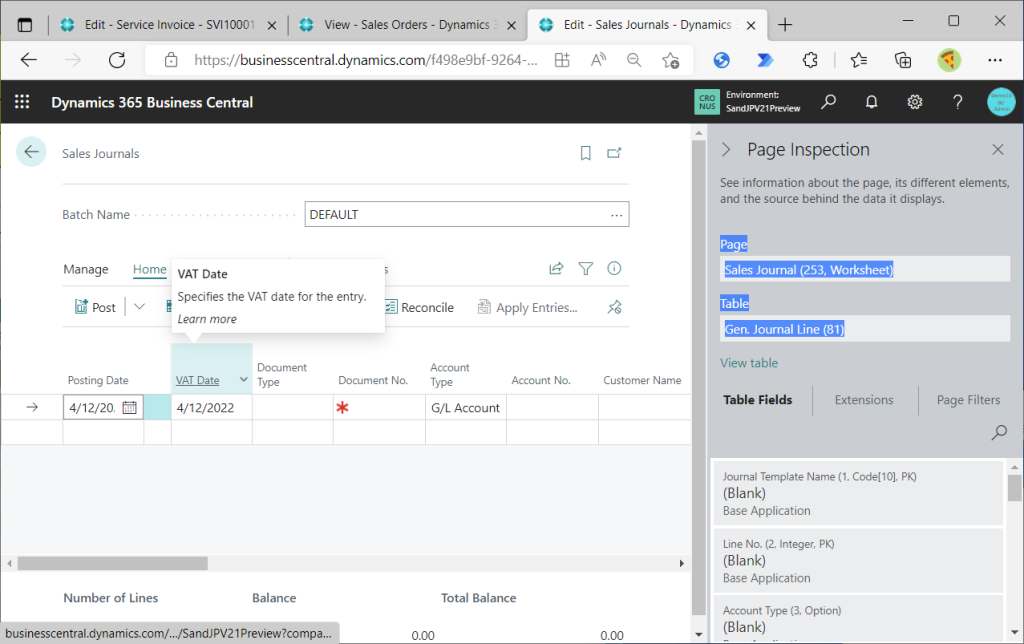Click Apply Entries action
Viewport: 1024px width, 644px height.
click(x=528, y=307)
